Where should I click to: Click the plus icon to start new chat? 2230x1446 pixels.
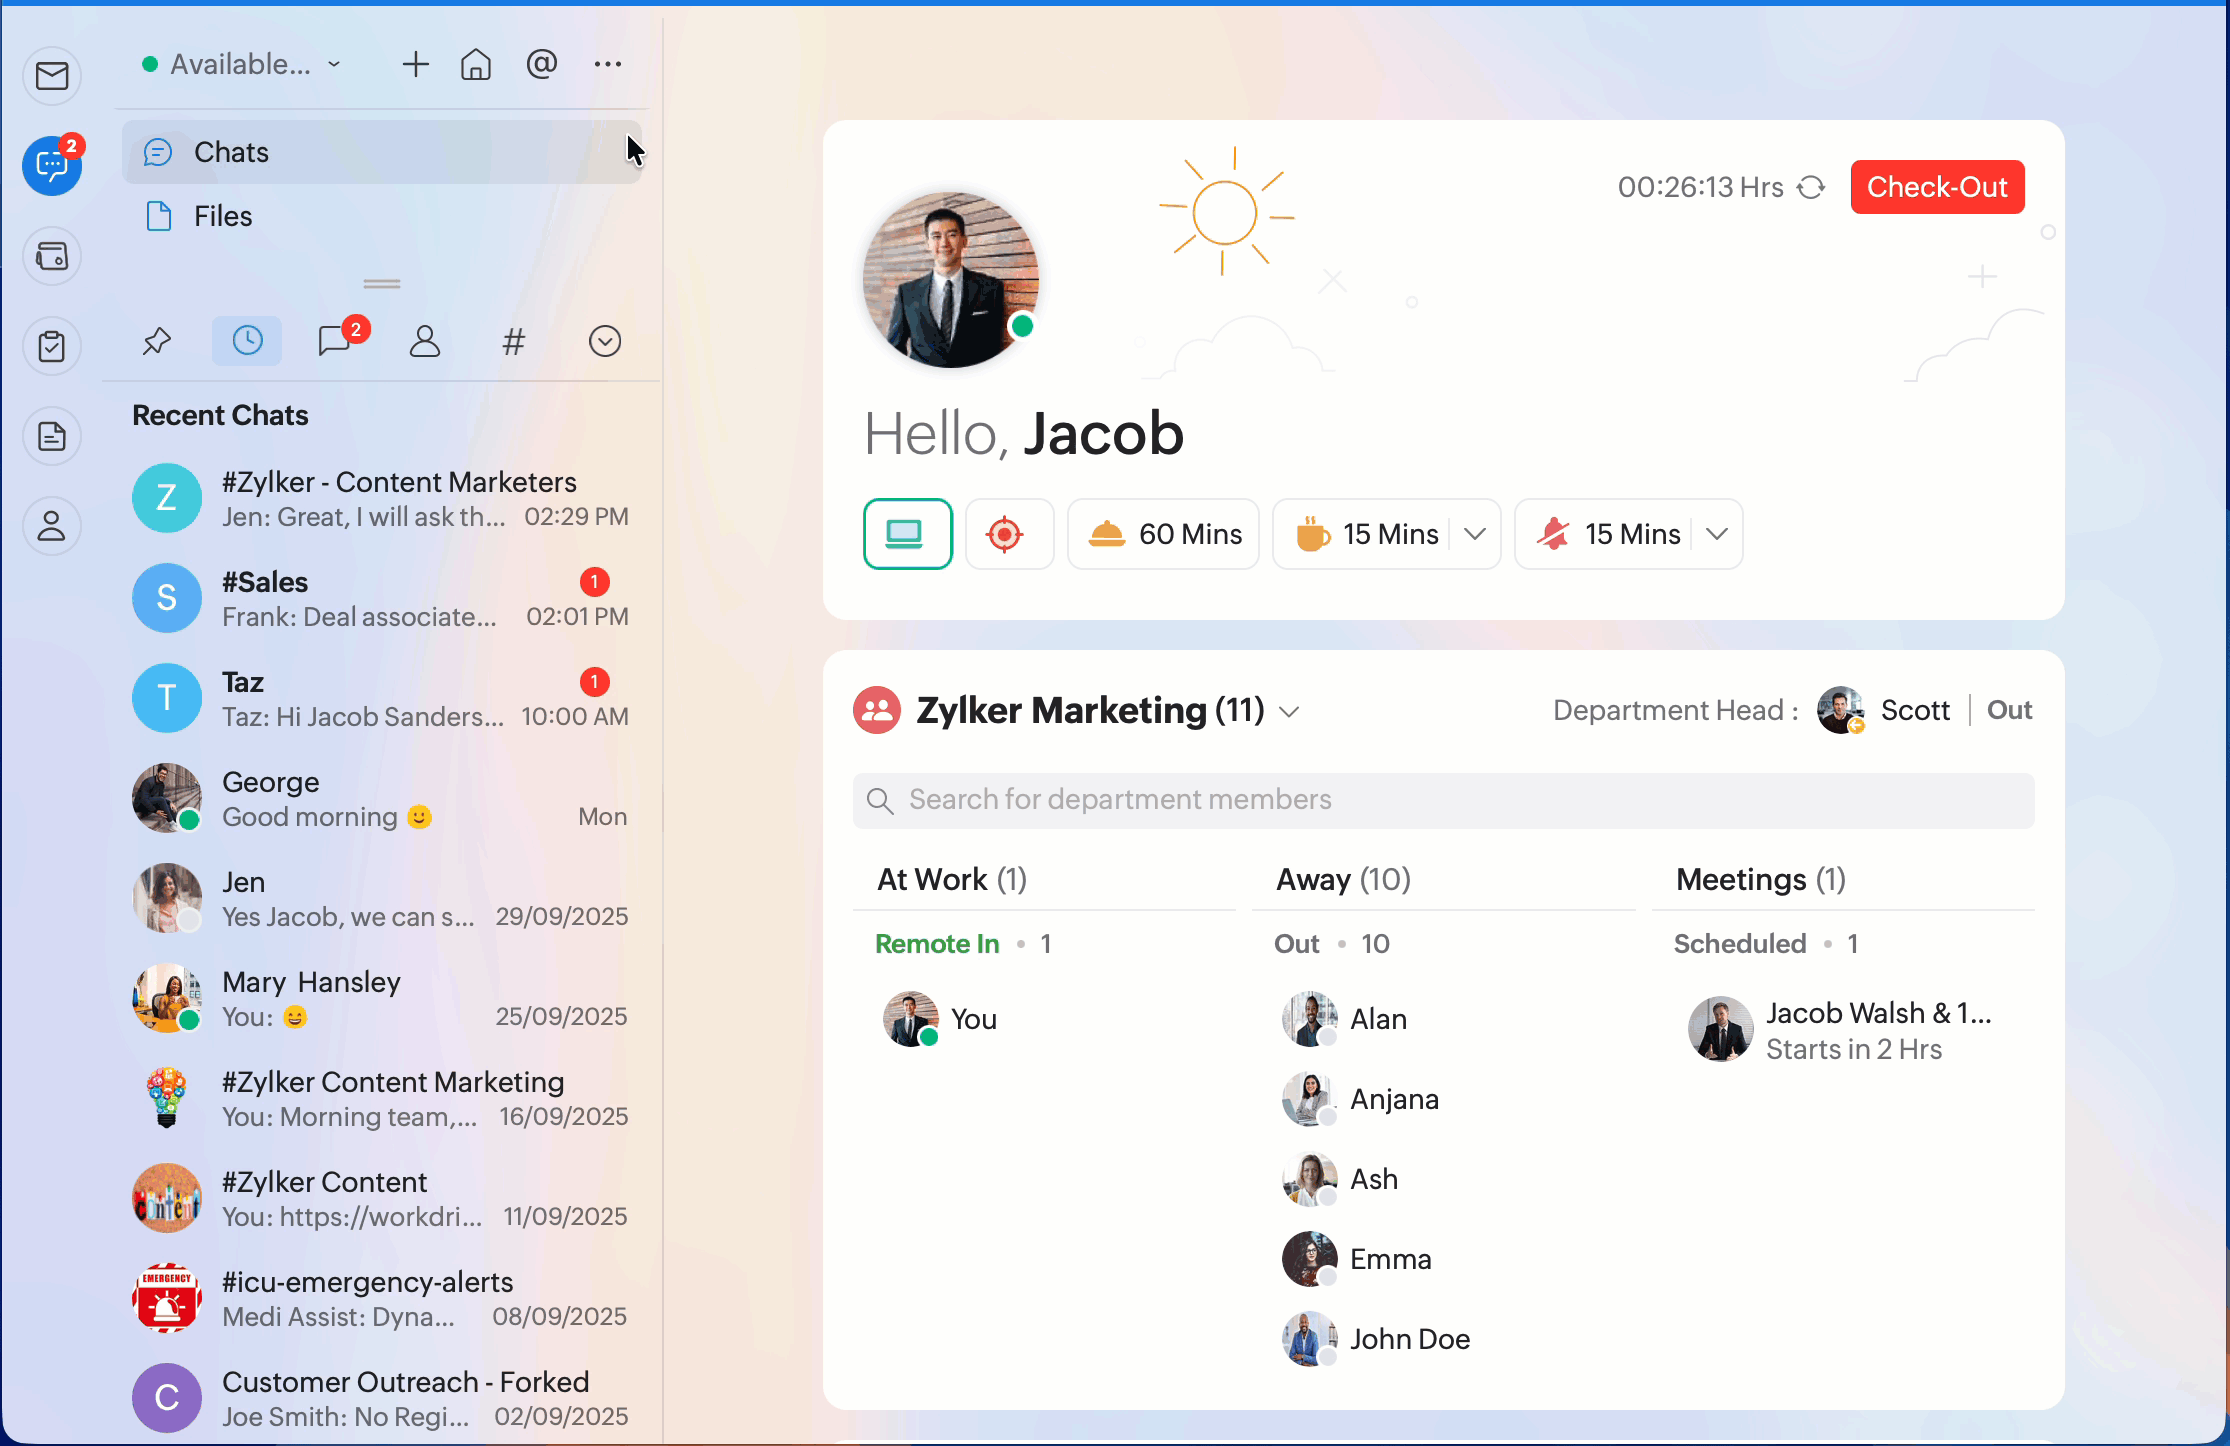pos(415,65)
